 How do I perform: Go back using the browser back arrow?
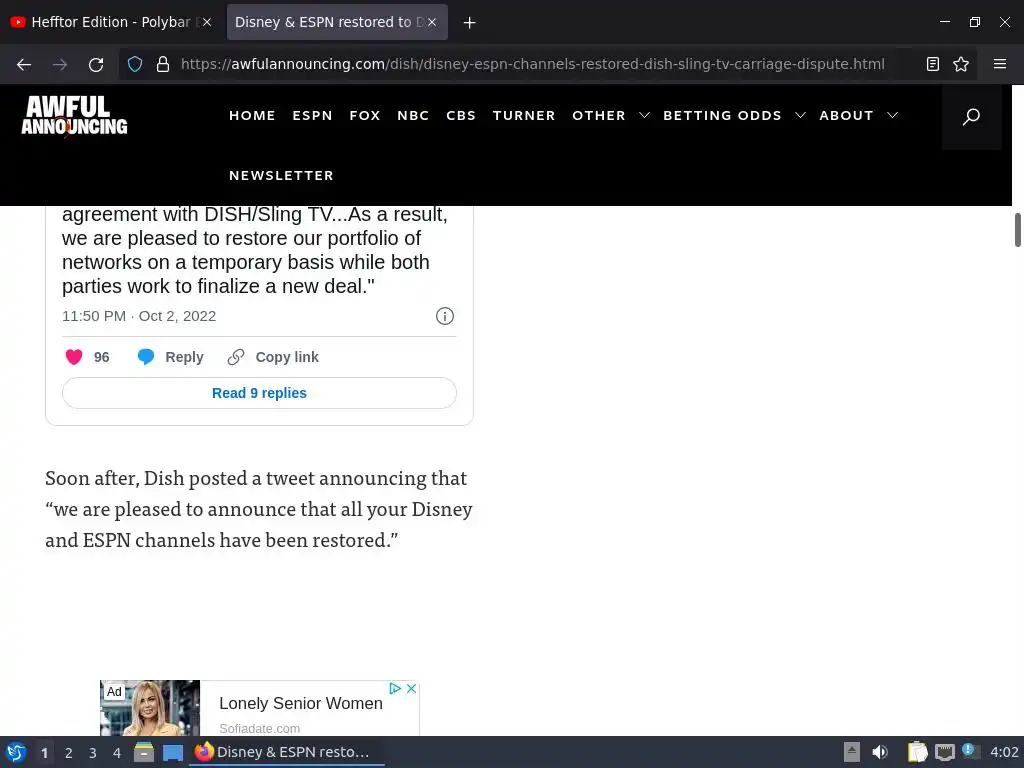point(24,64)
